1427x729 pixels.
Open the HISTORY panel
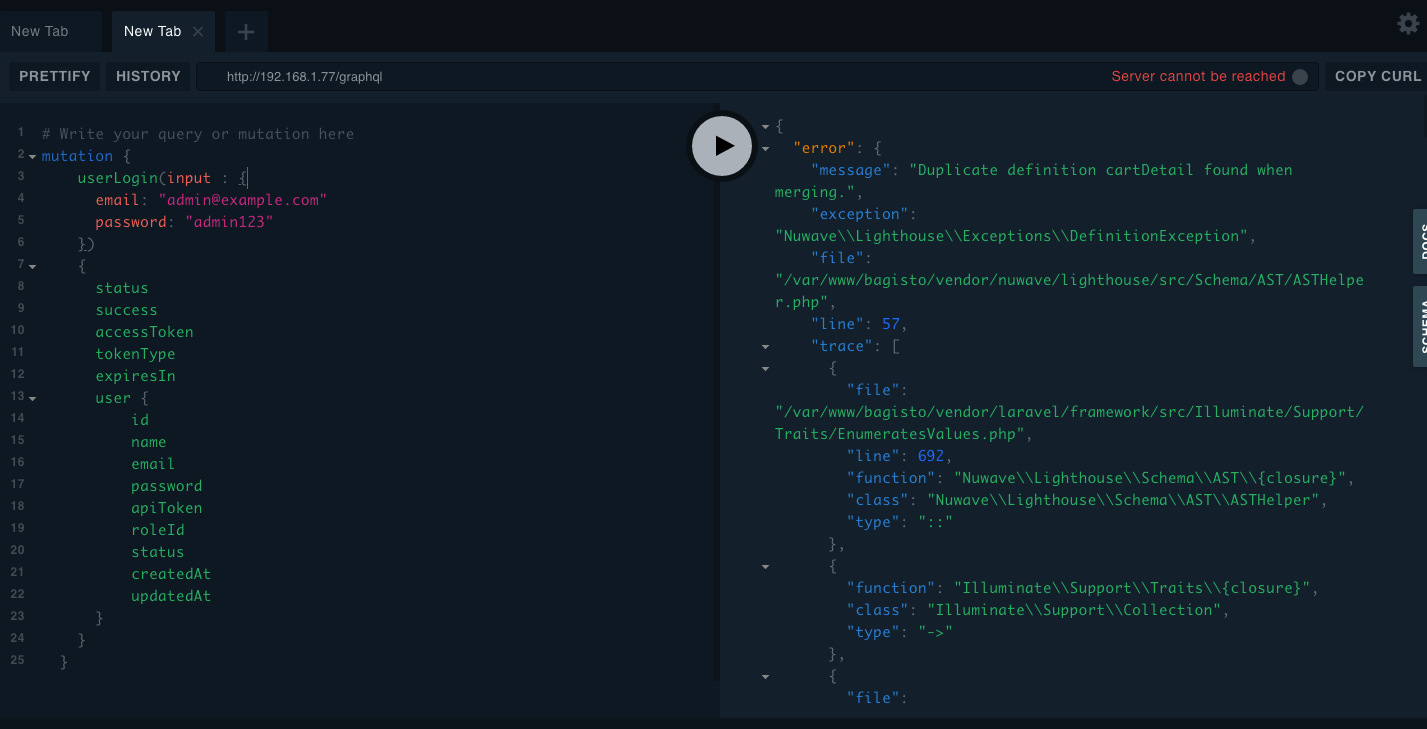148,76
